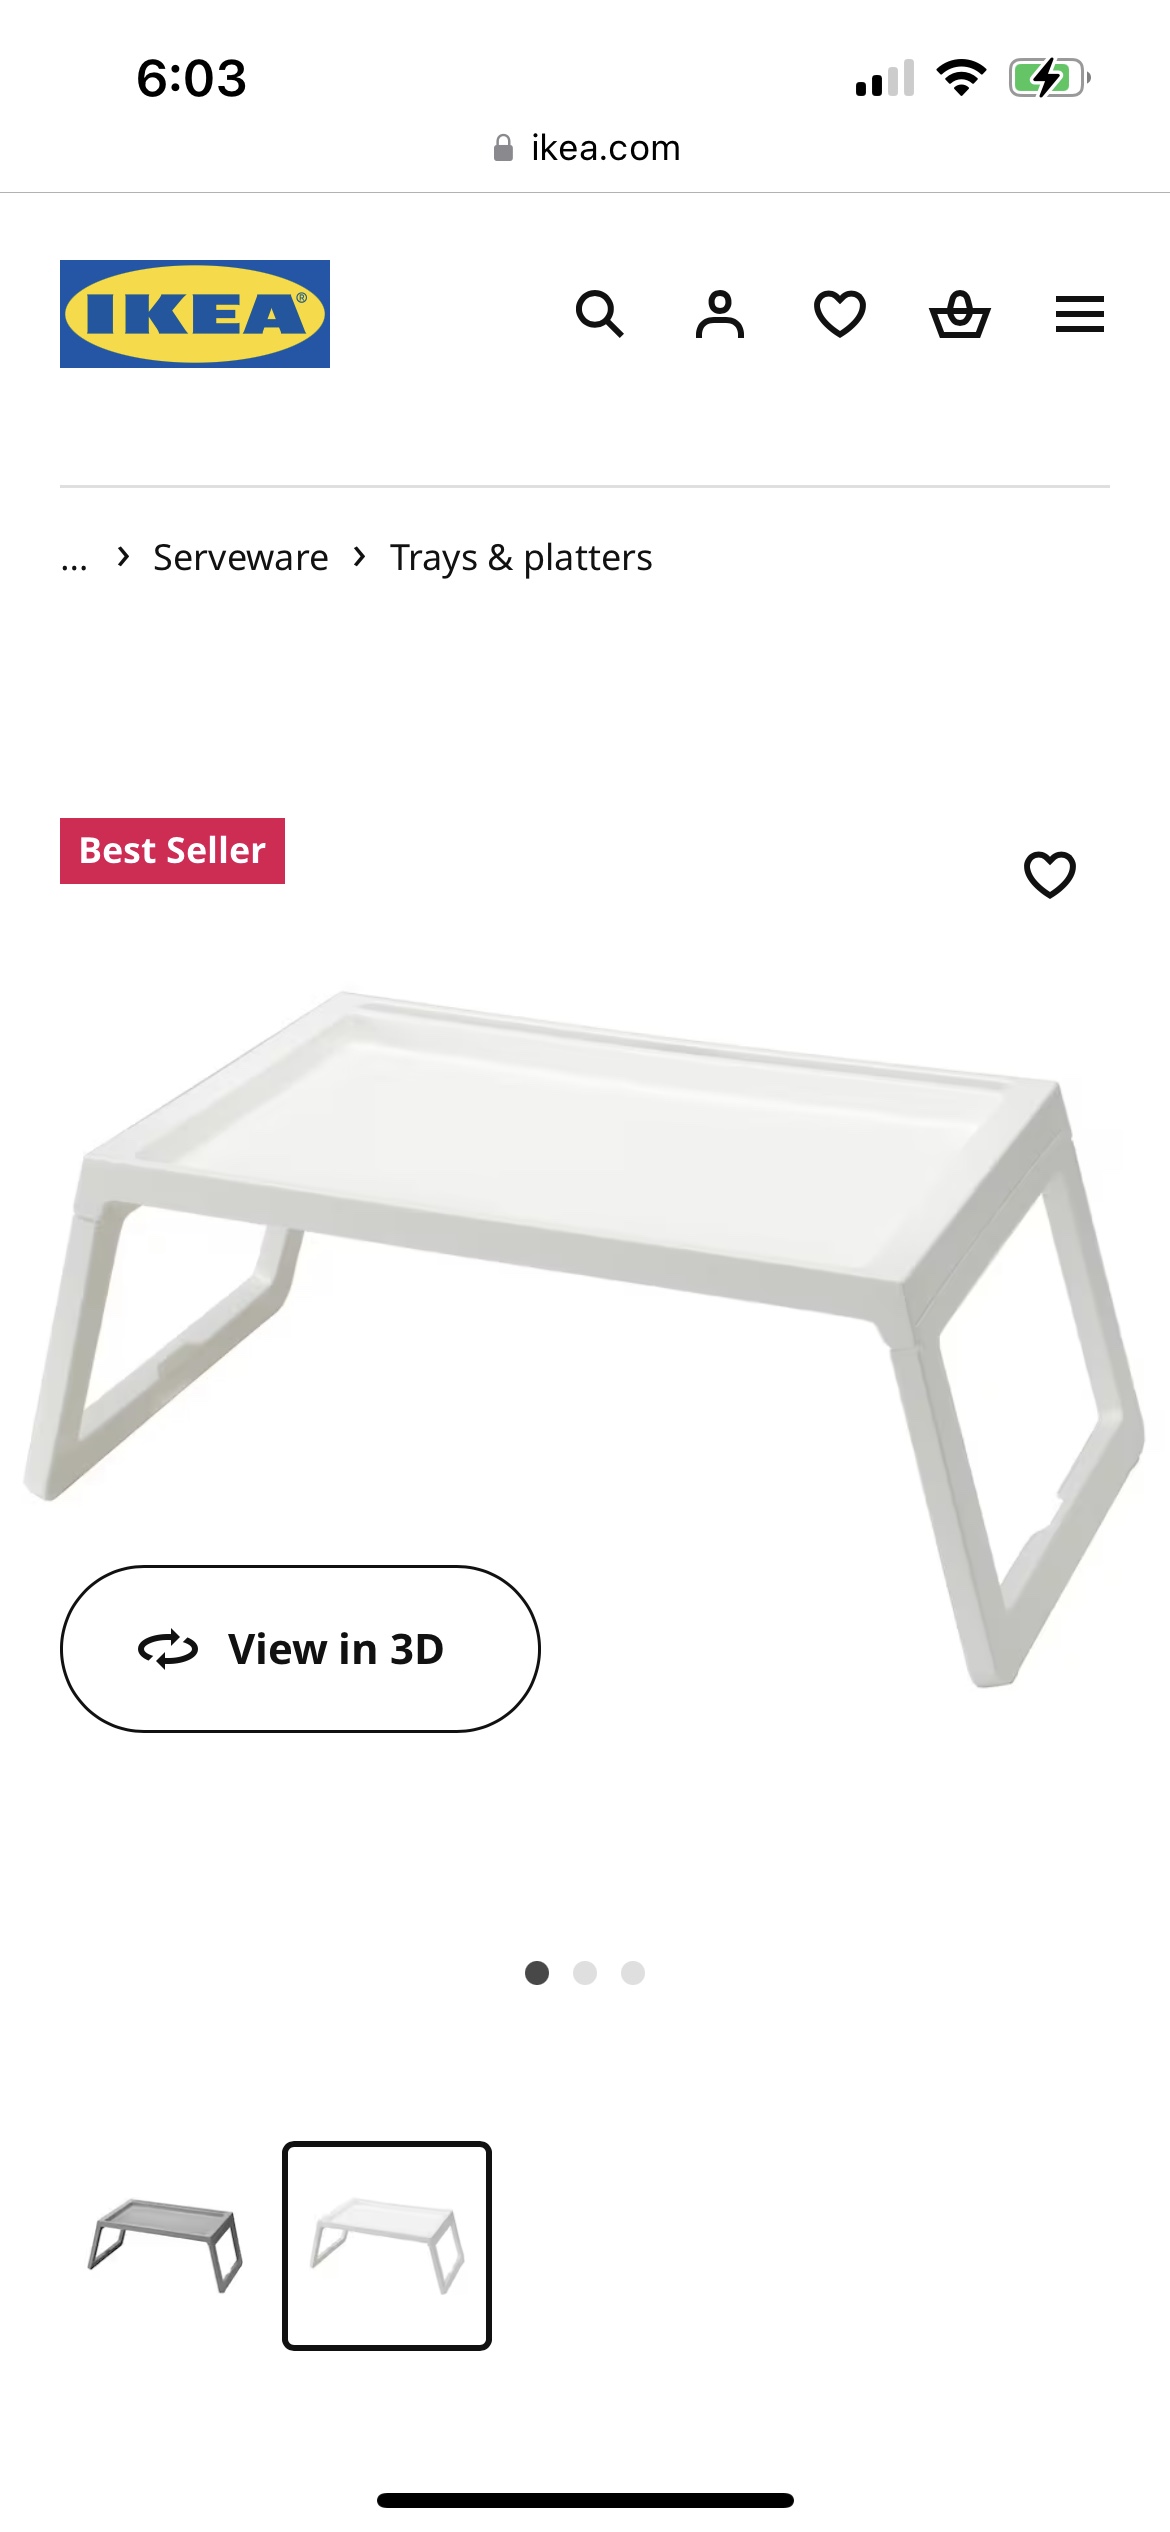Image resolution: width=1170 pixels, height=2532 pixels.
Task: Open the hamburger menu
Action: [1080, 314]
